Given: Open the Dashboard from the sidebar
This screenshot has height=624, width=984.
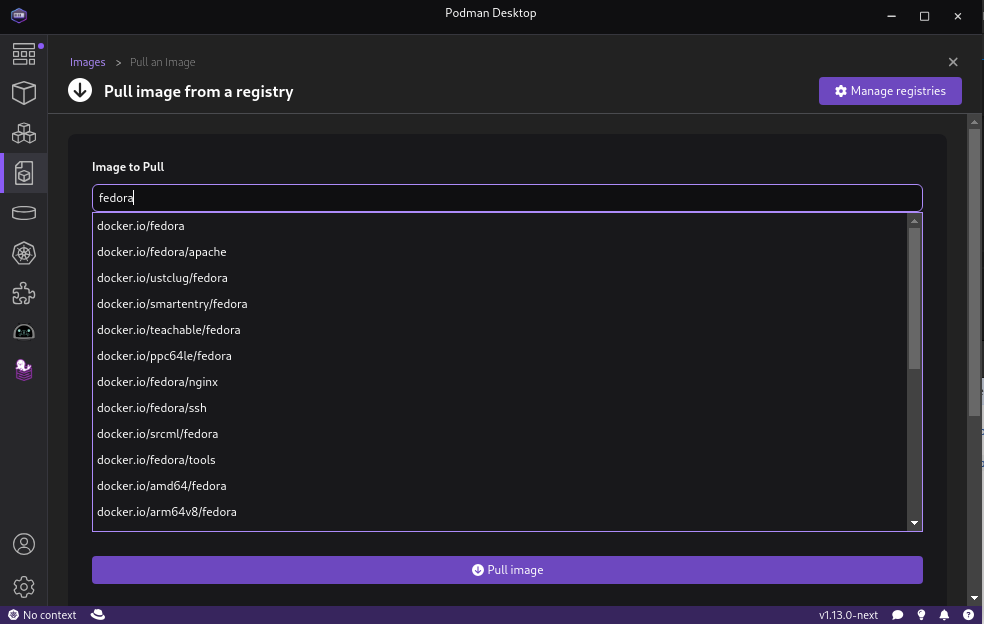Looking at the screenshot, I should [24, 54].
